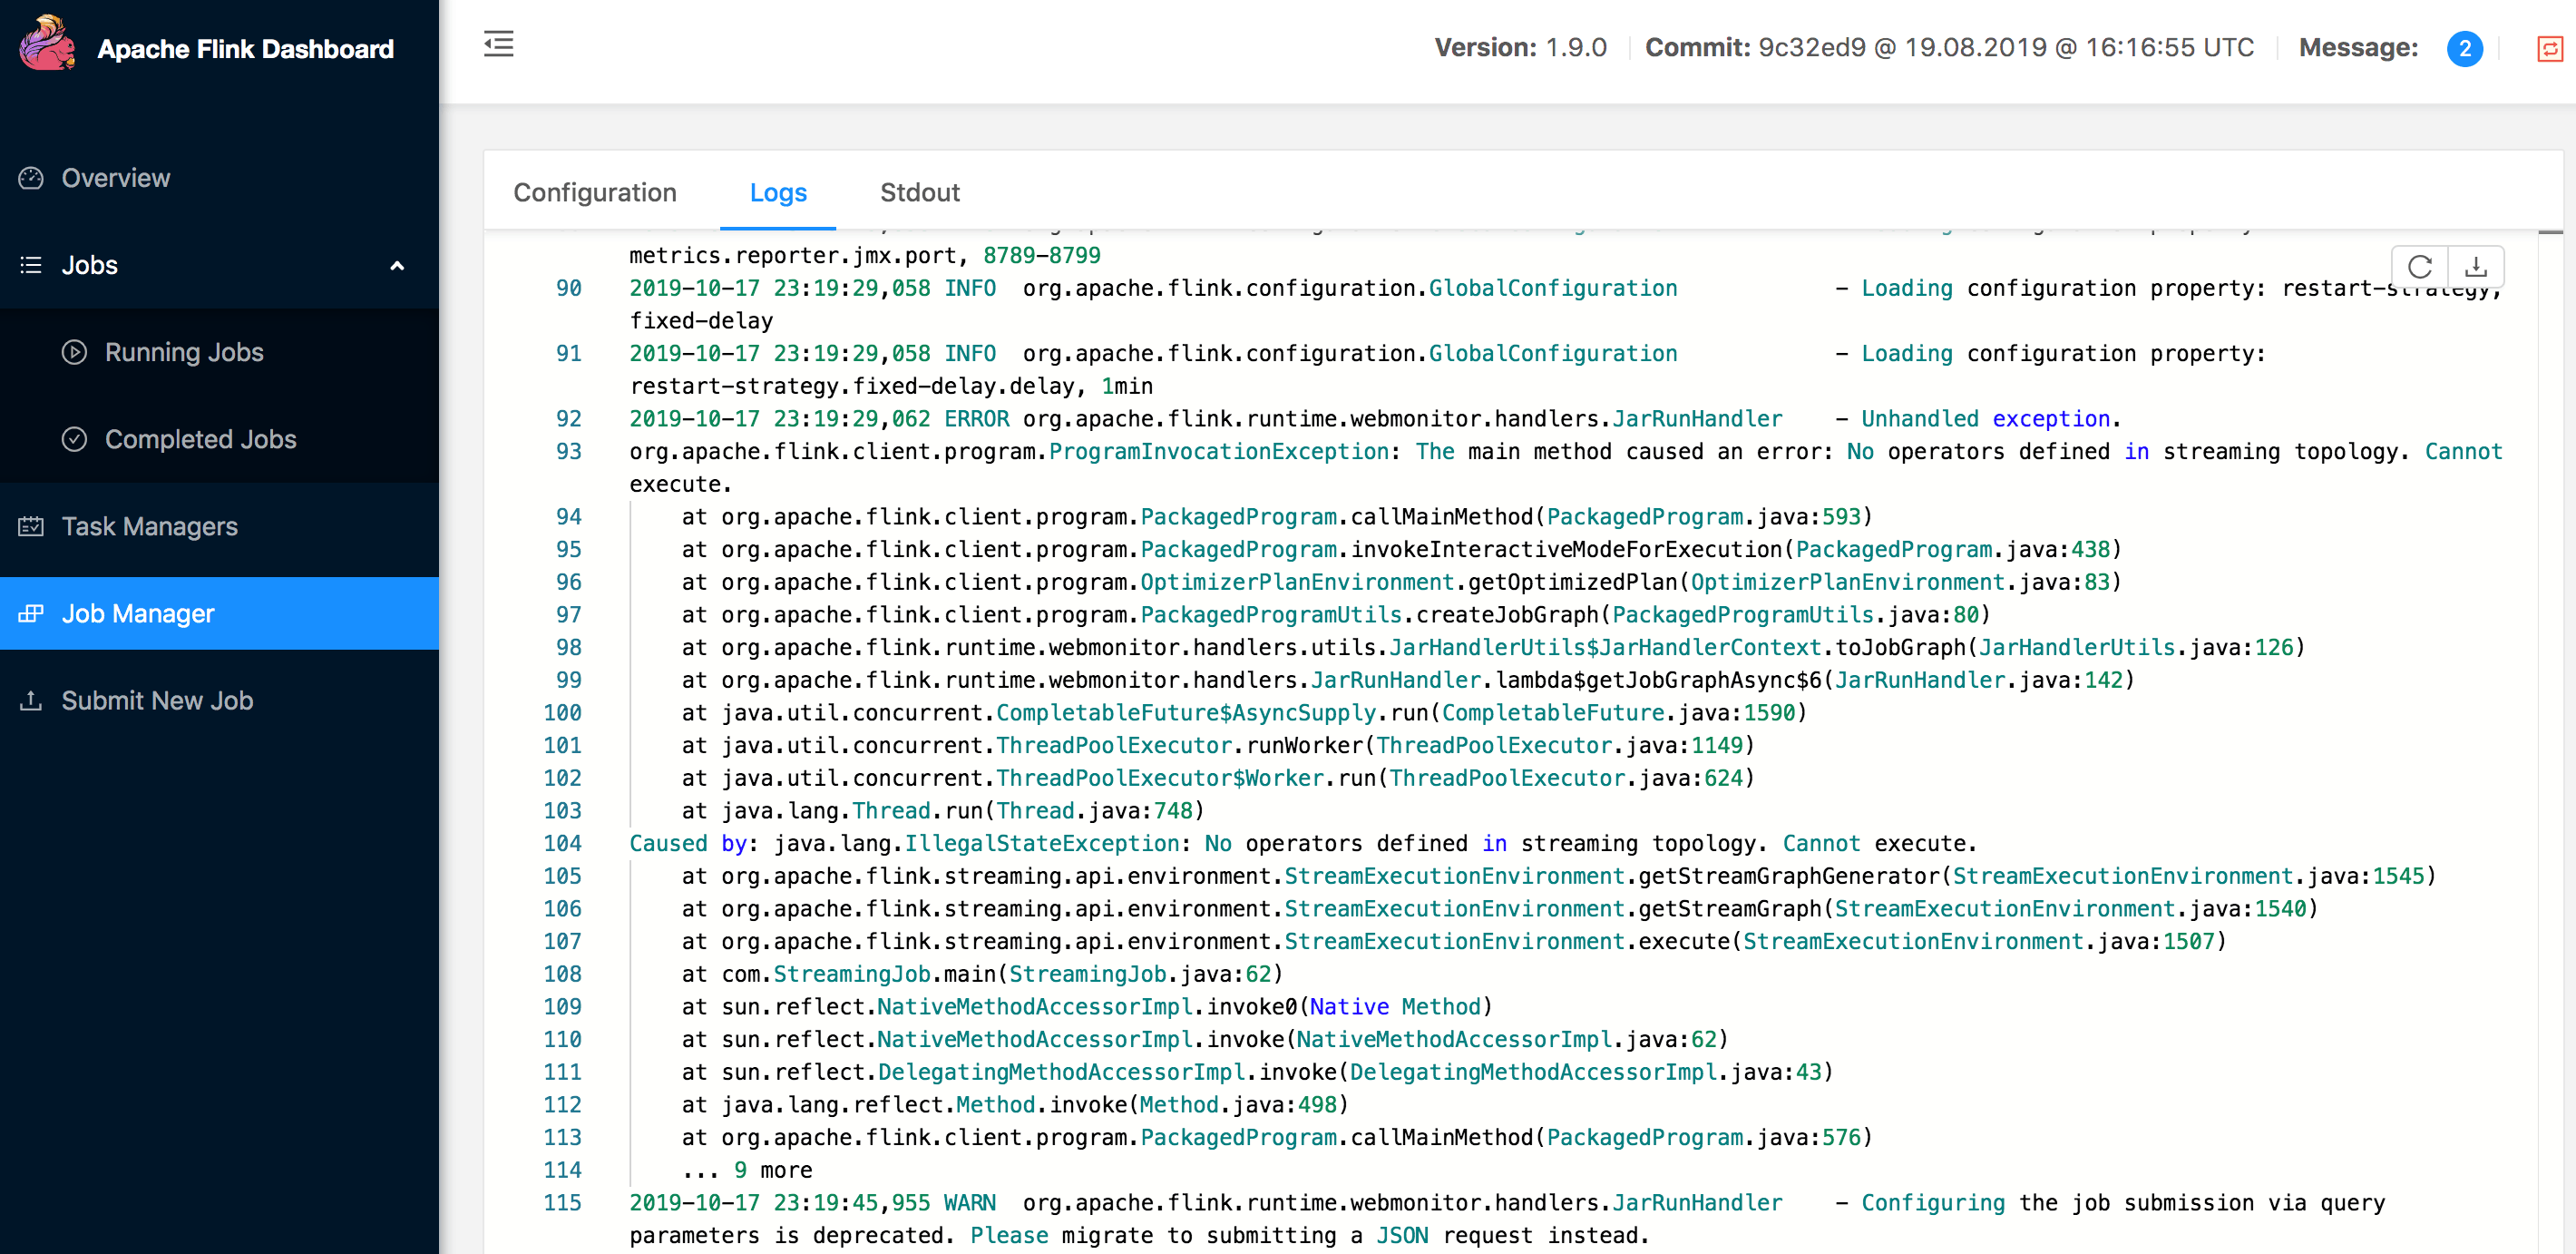Collapse the sidebar with the menu fold icon
This screenshot has width=2576, height=1254.
pos(499,44)
